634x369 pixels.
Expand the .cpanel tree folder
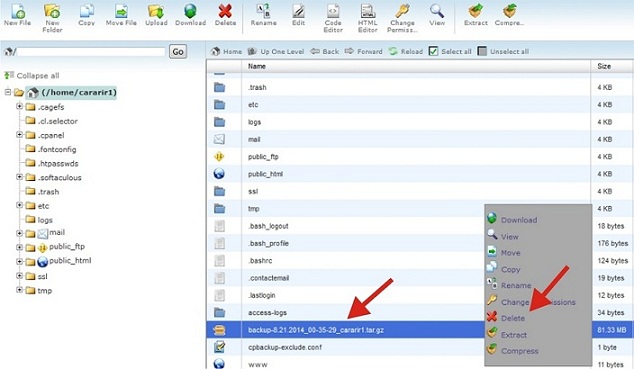tap(19, 135)
